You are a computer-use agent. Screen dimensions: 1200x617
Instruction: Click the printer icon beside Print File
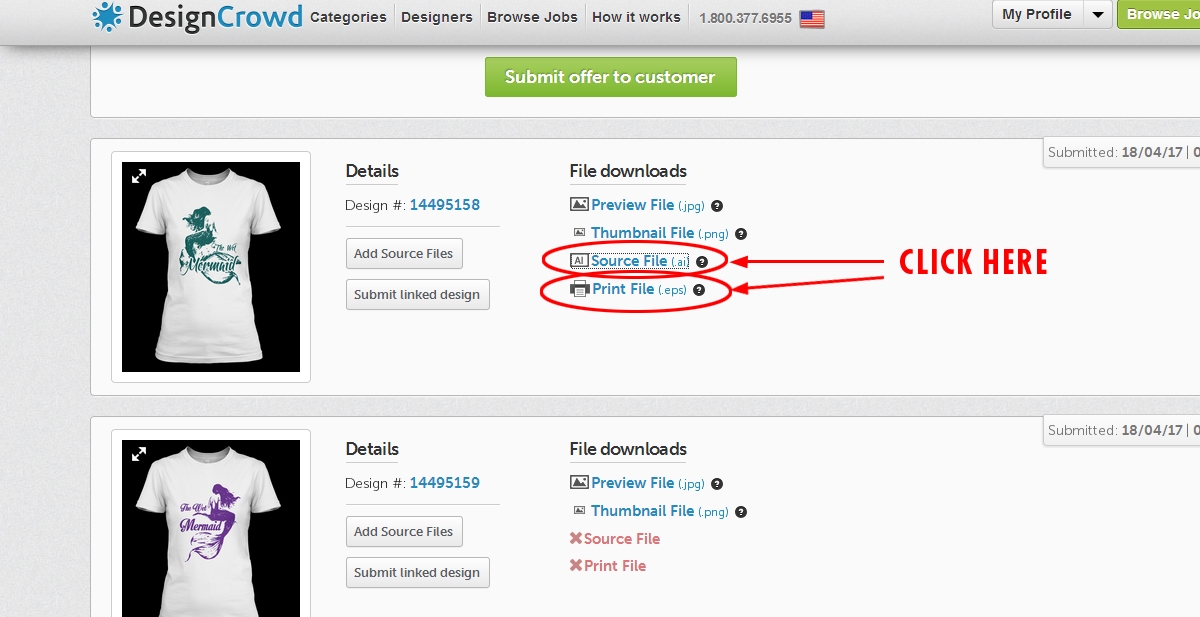[x=579, y=289]
